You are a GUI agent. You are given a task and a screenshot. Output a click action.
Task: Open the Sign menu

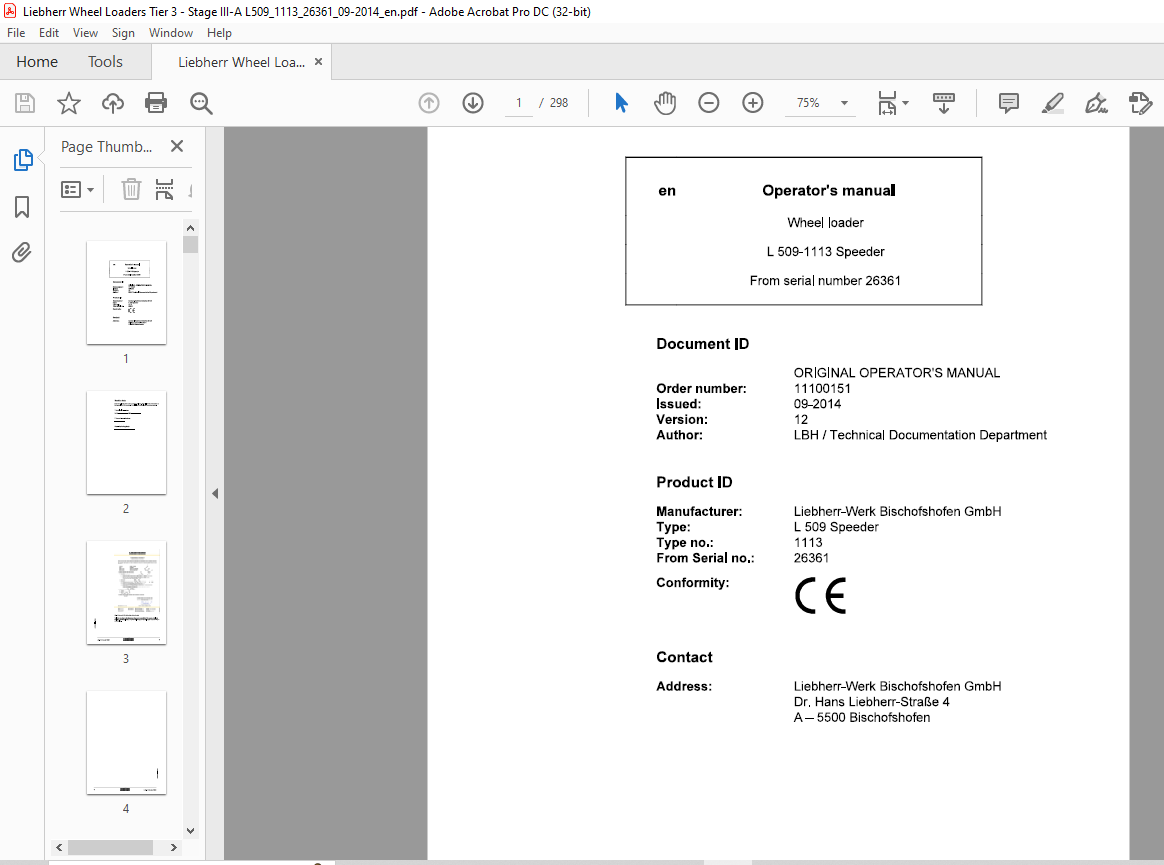pyautogui.click(x=123, y=33)
